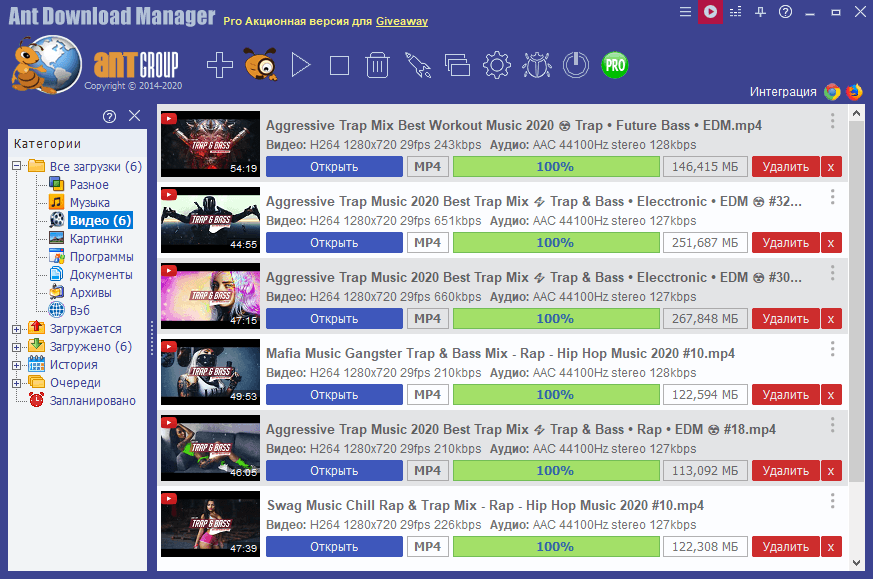This screenshot has height=579, width=873.
Task: Stop downloads using the square Stop icon
Action: click(x=339, y=65)
